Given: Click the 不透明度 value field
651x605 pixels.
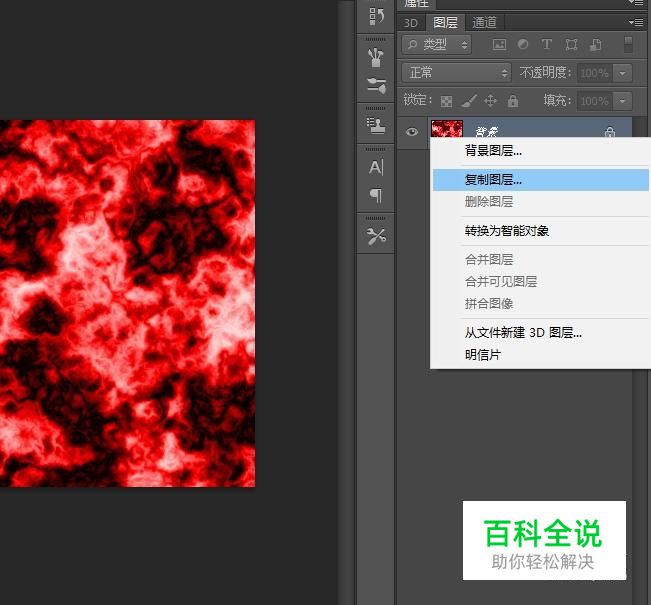Looking at the screenshot, I should (x=595, y=73).
